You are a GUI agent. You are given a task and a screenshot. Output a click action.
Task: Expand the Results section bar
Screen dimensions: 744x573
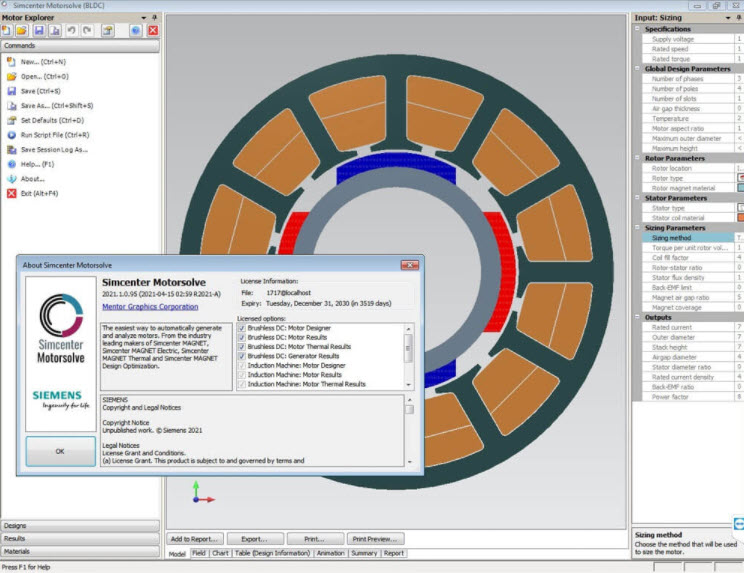pyautogui.click(x=80, y=538)
